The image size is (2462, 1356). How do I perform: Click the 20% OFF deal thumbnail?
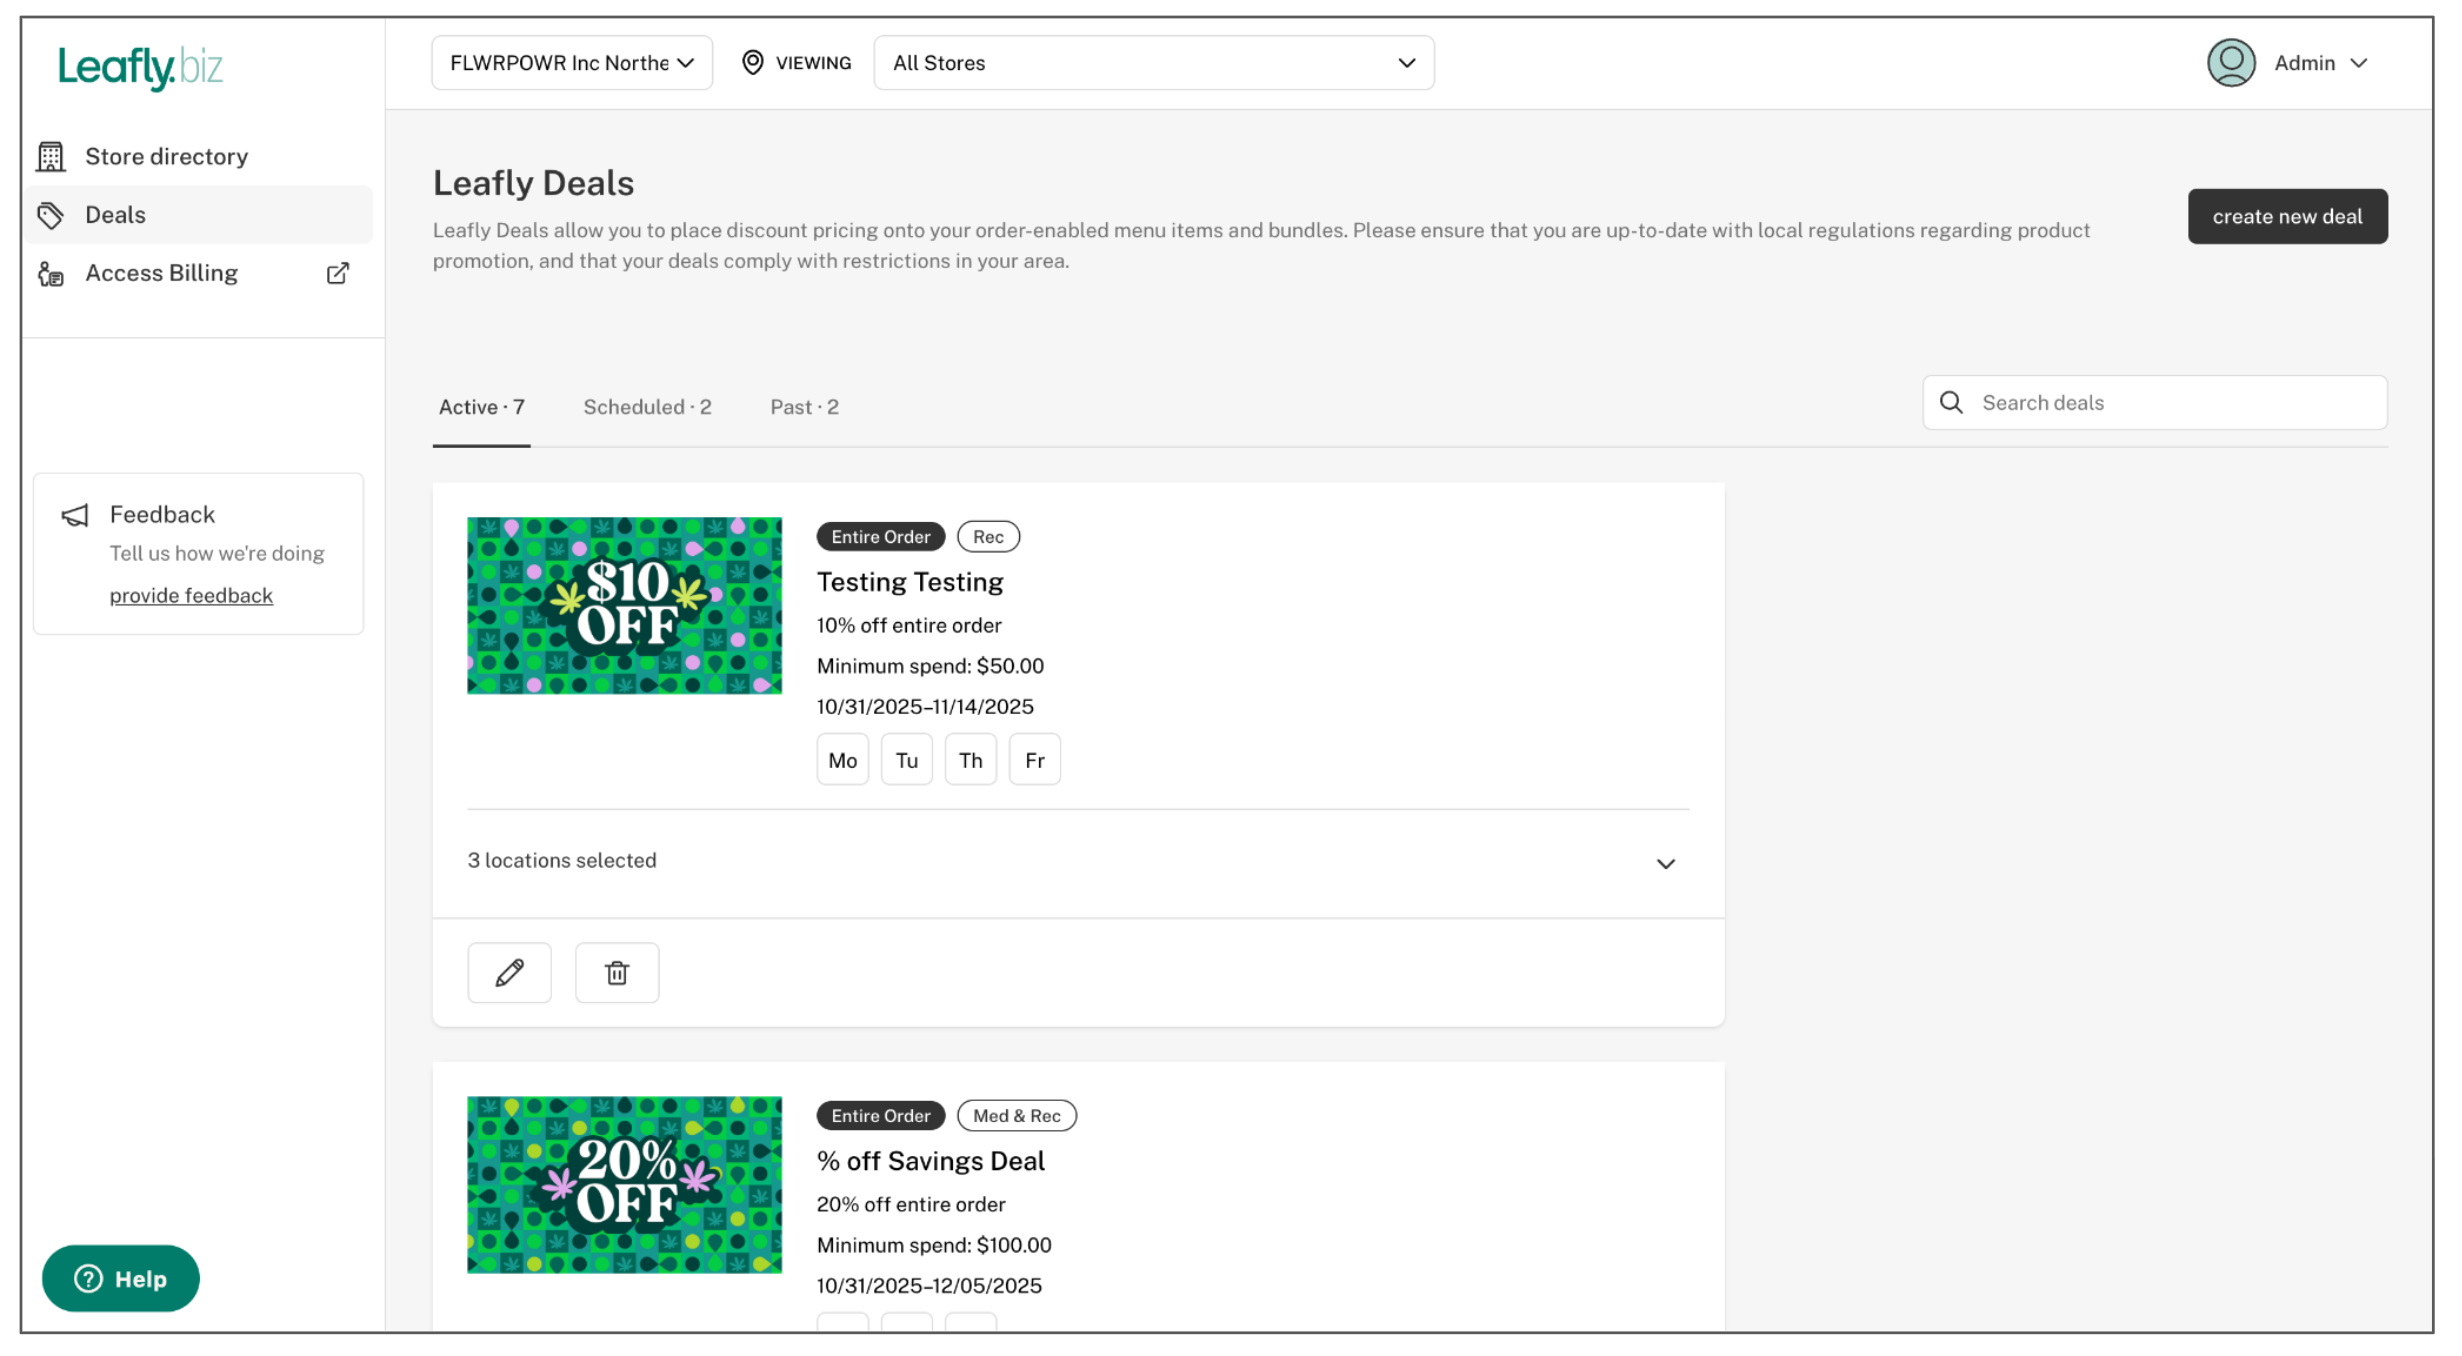tap(624, 1184)
